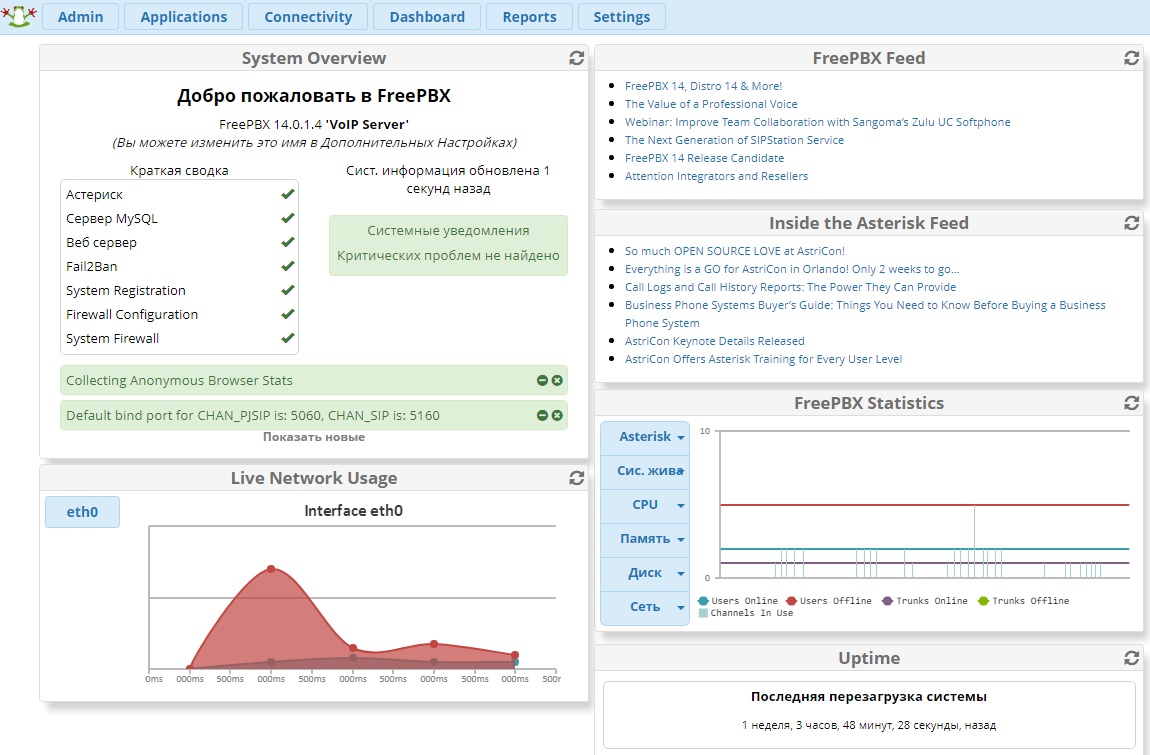Delete the Collecting Anonymous Browser Stats notice
Image resolution: width=1150 pixels, height=755 pixels.
point(557,380)
